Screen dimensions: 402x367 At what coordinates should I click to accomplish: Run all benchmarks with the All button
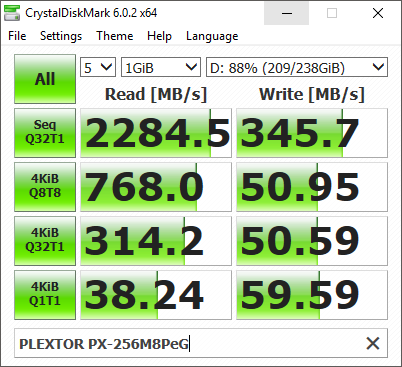click(45, 79)
